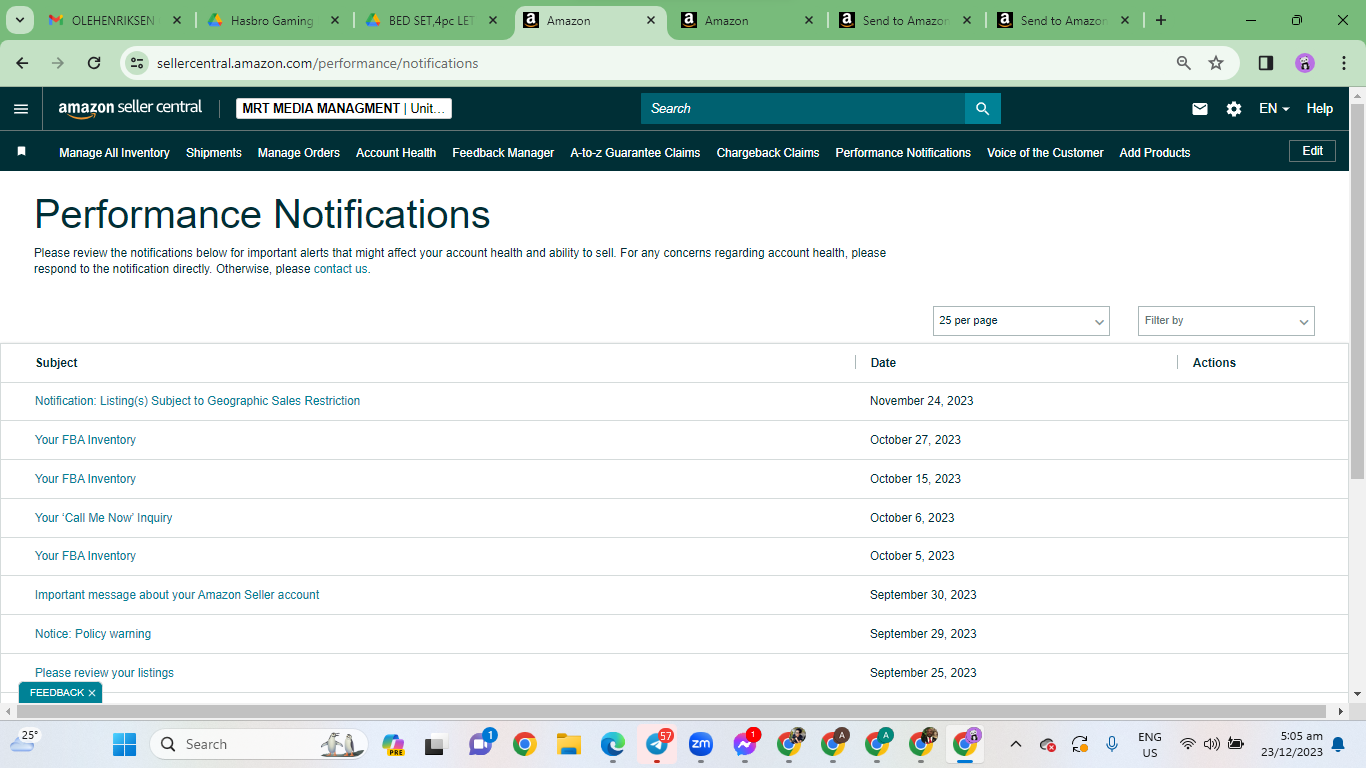The width and height of the screenshot is (1366, 768).
Task: Click the Windows taskbar Search box
Action: pos(258,744)
